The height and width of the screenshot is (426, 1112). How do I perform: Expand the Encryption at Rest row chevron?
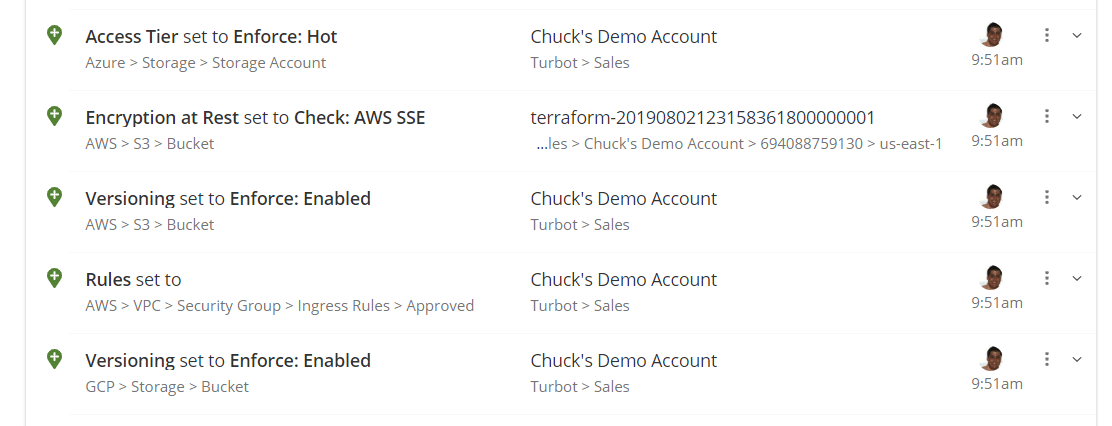1077,116
